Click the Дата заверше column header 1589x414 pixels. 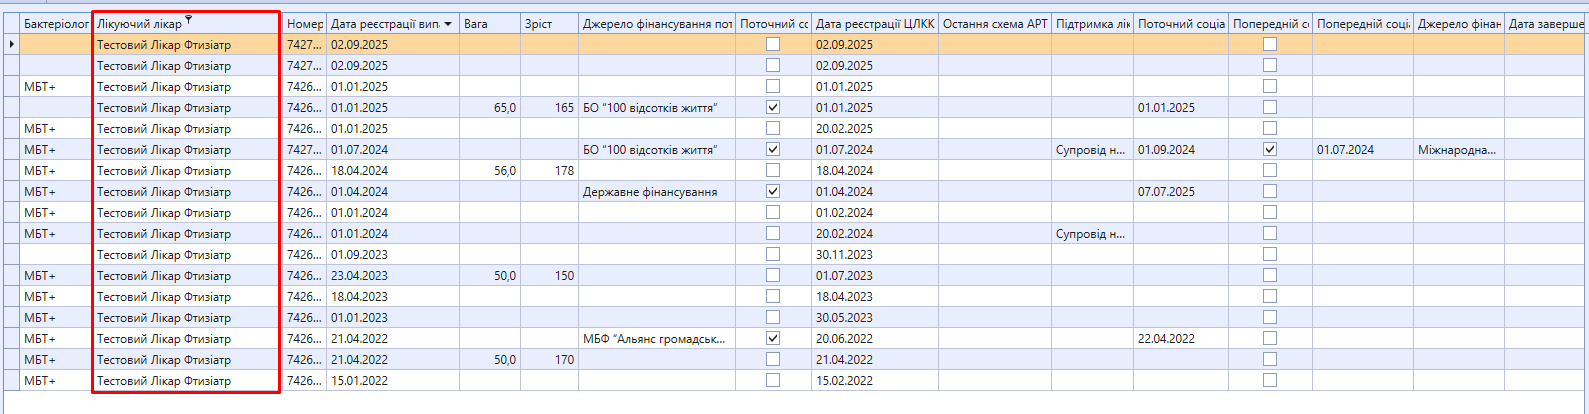pos(1545,24)
